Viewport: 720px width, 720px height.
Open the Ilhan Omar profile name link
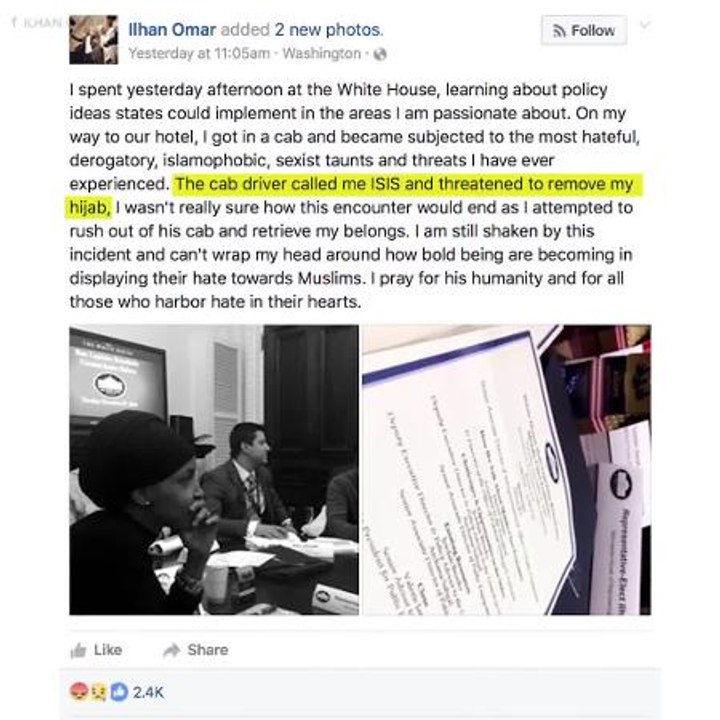click(x=172, y=30)
